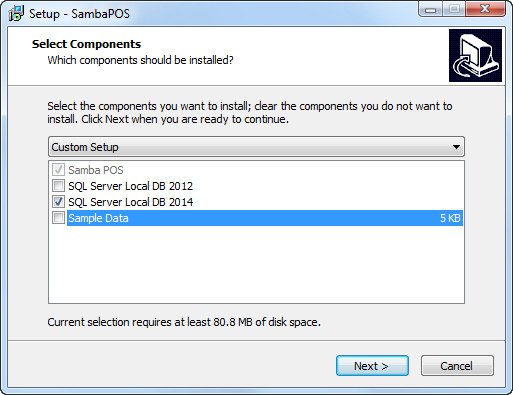Image resolution: width=513 pixels, height=395 pixels.
Task: Click the disabled Samba POS checkbox
Action: pyautogui.click(x=58, y=170)
